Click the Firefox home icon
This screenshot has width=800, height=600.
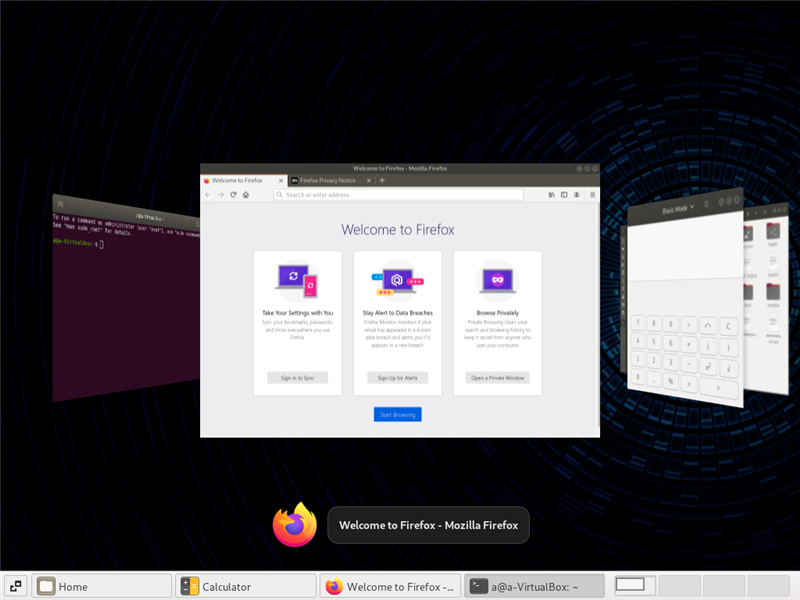pos(246,195)
